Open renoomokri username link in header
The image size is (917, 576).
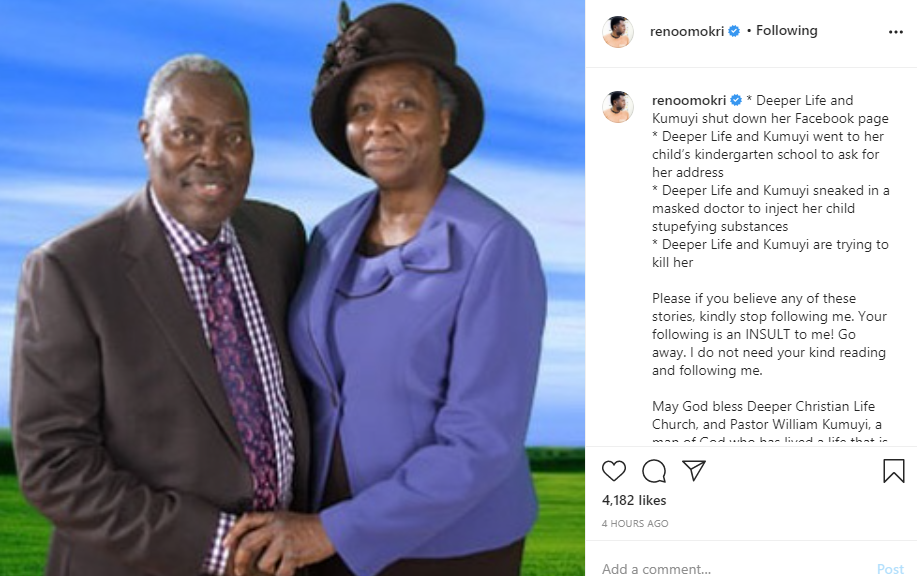(687, 32)
